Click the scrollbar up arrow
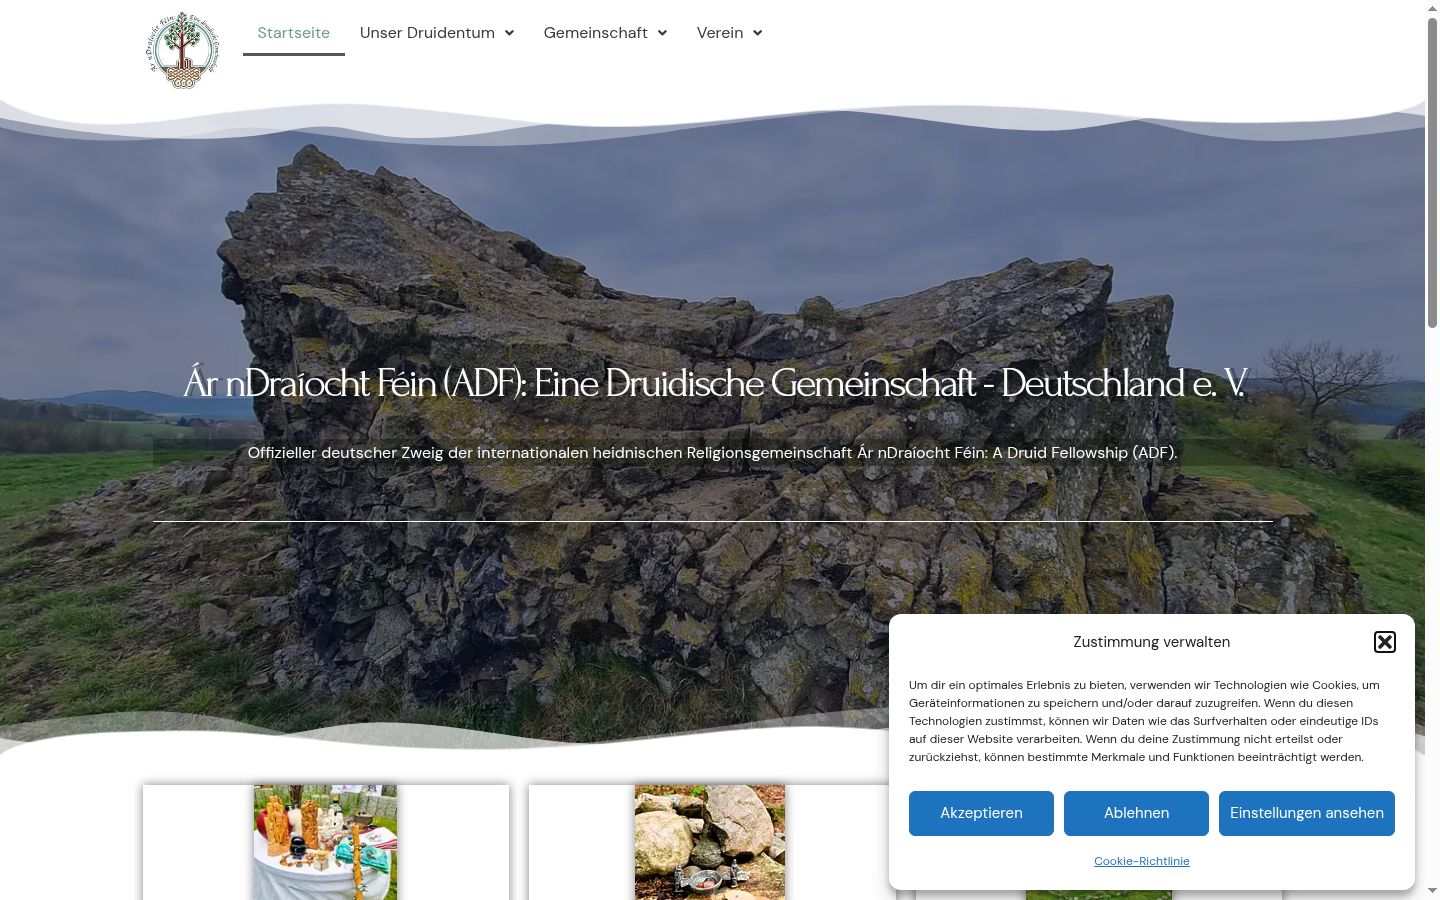 [1432, 8]
